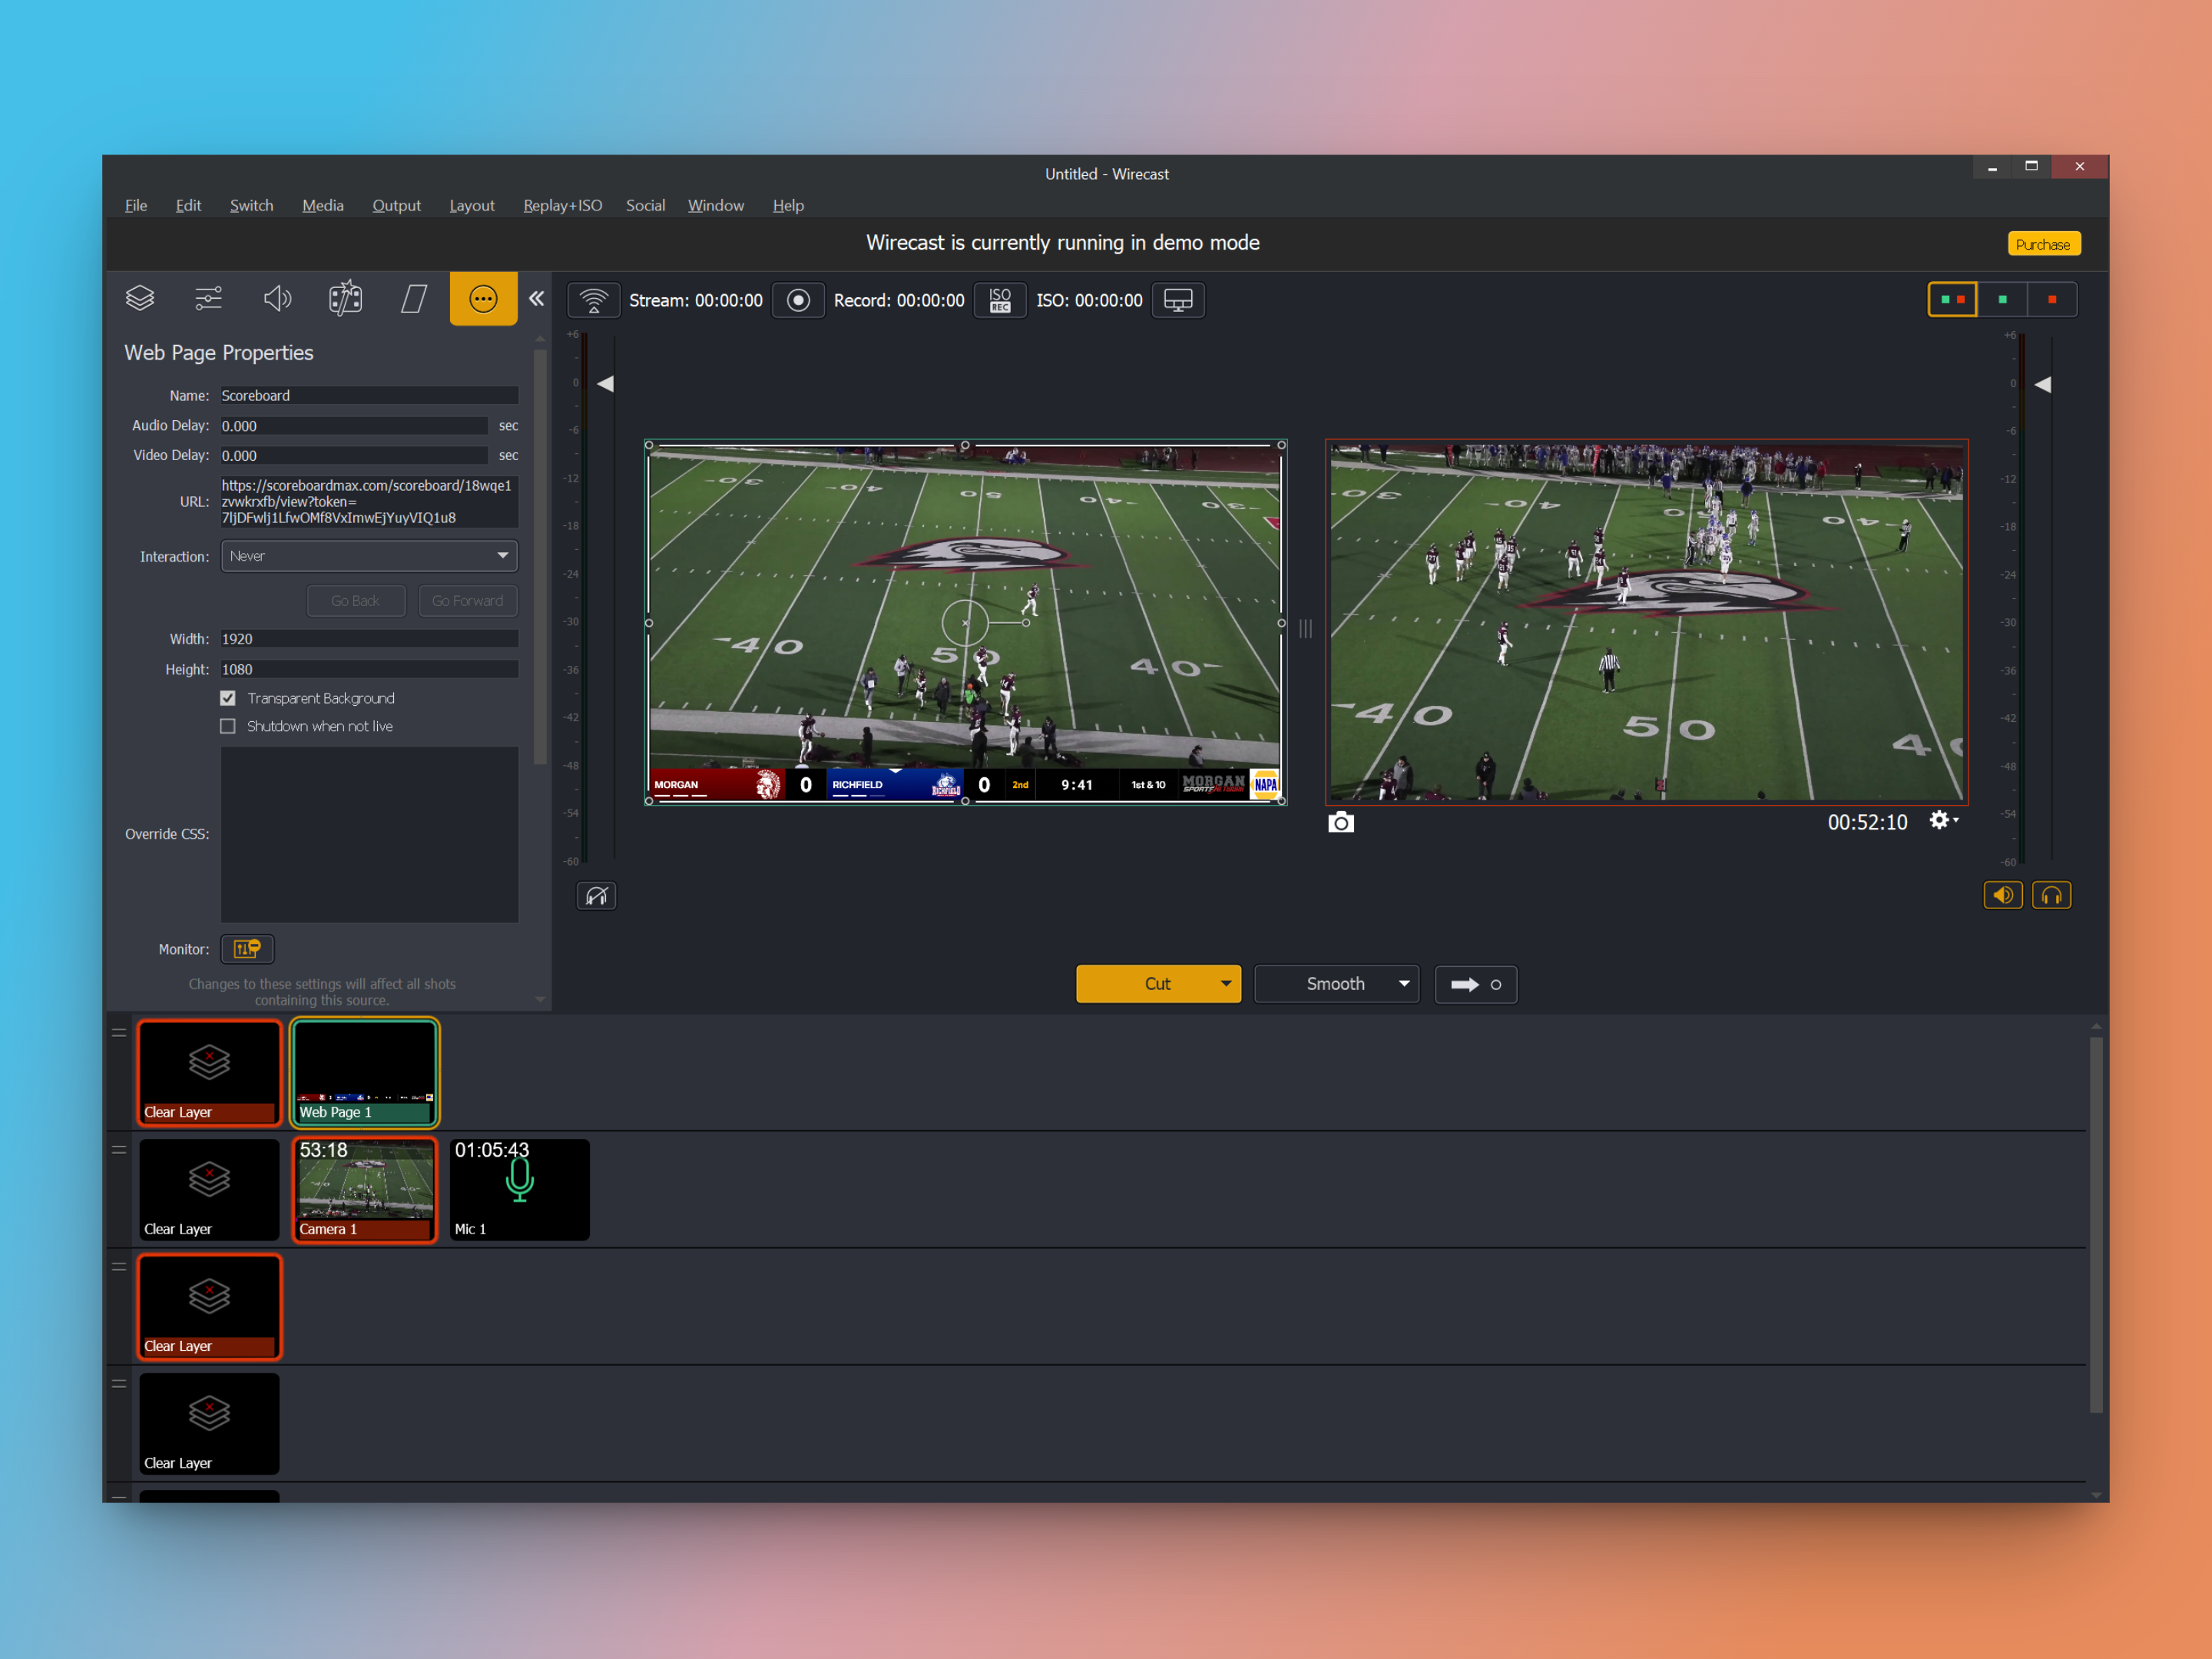Show both preview and live layout
The image size is (2212, 1659).
(1952, 299)
